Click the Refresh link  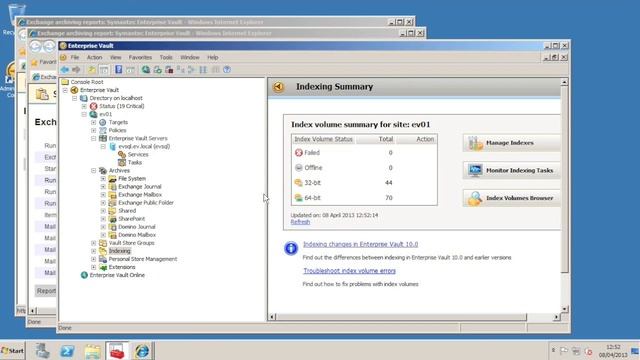click(x=300, y=222)
